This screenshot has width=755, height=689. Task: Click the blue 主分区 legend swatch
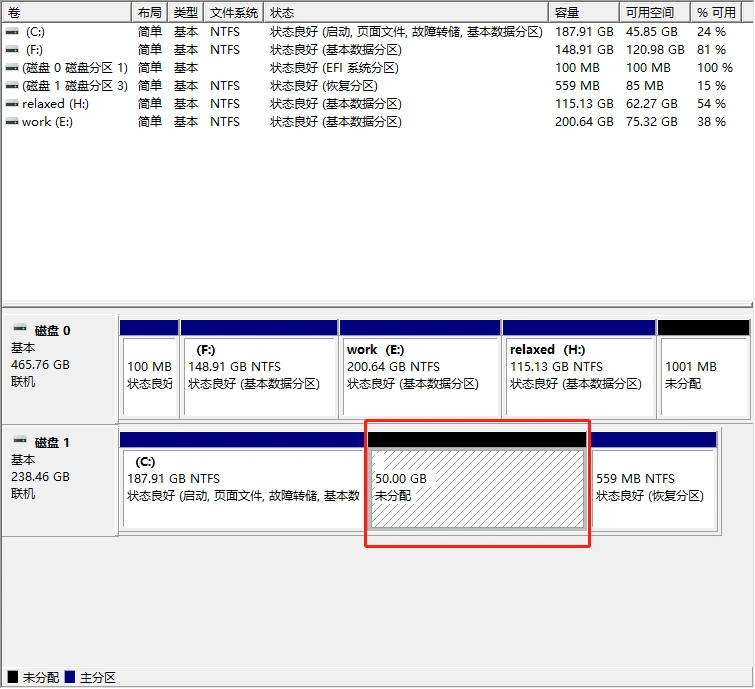(x=70, y=678)
